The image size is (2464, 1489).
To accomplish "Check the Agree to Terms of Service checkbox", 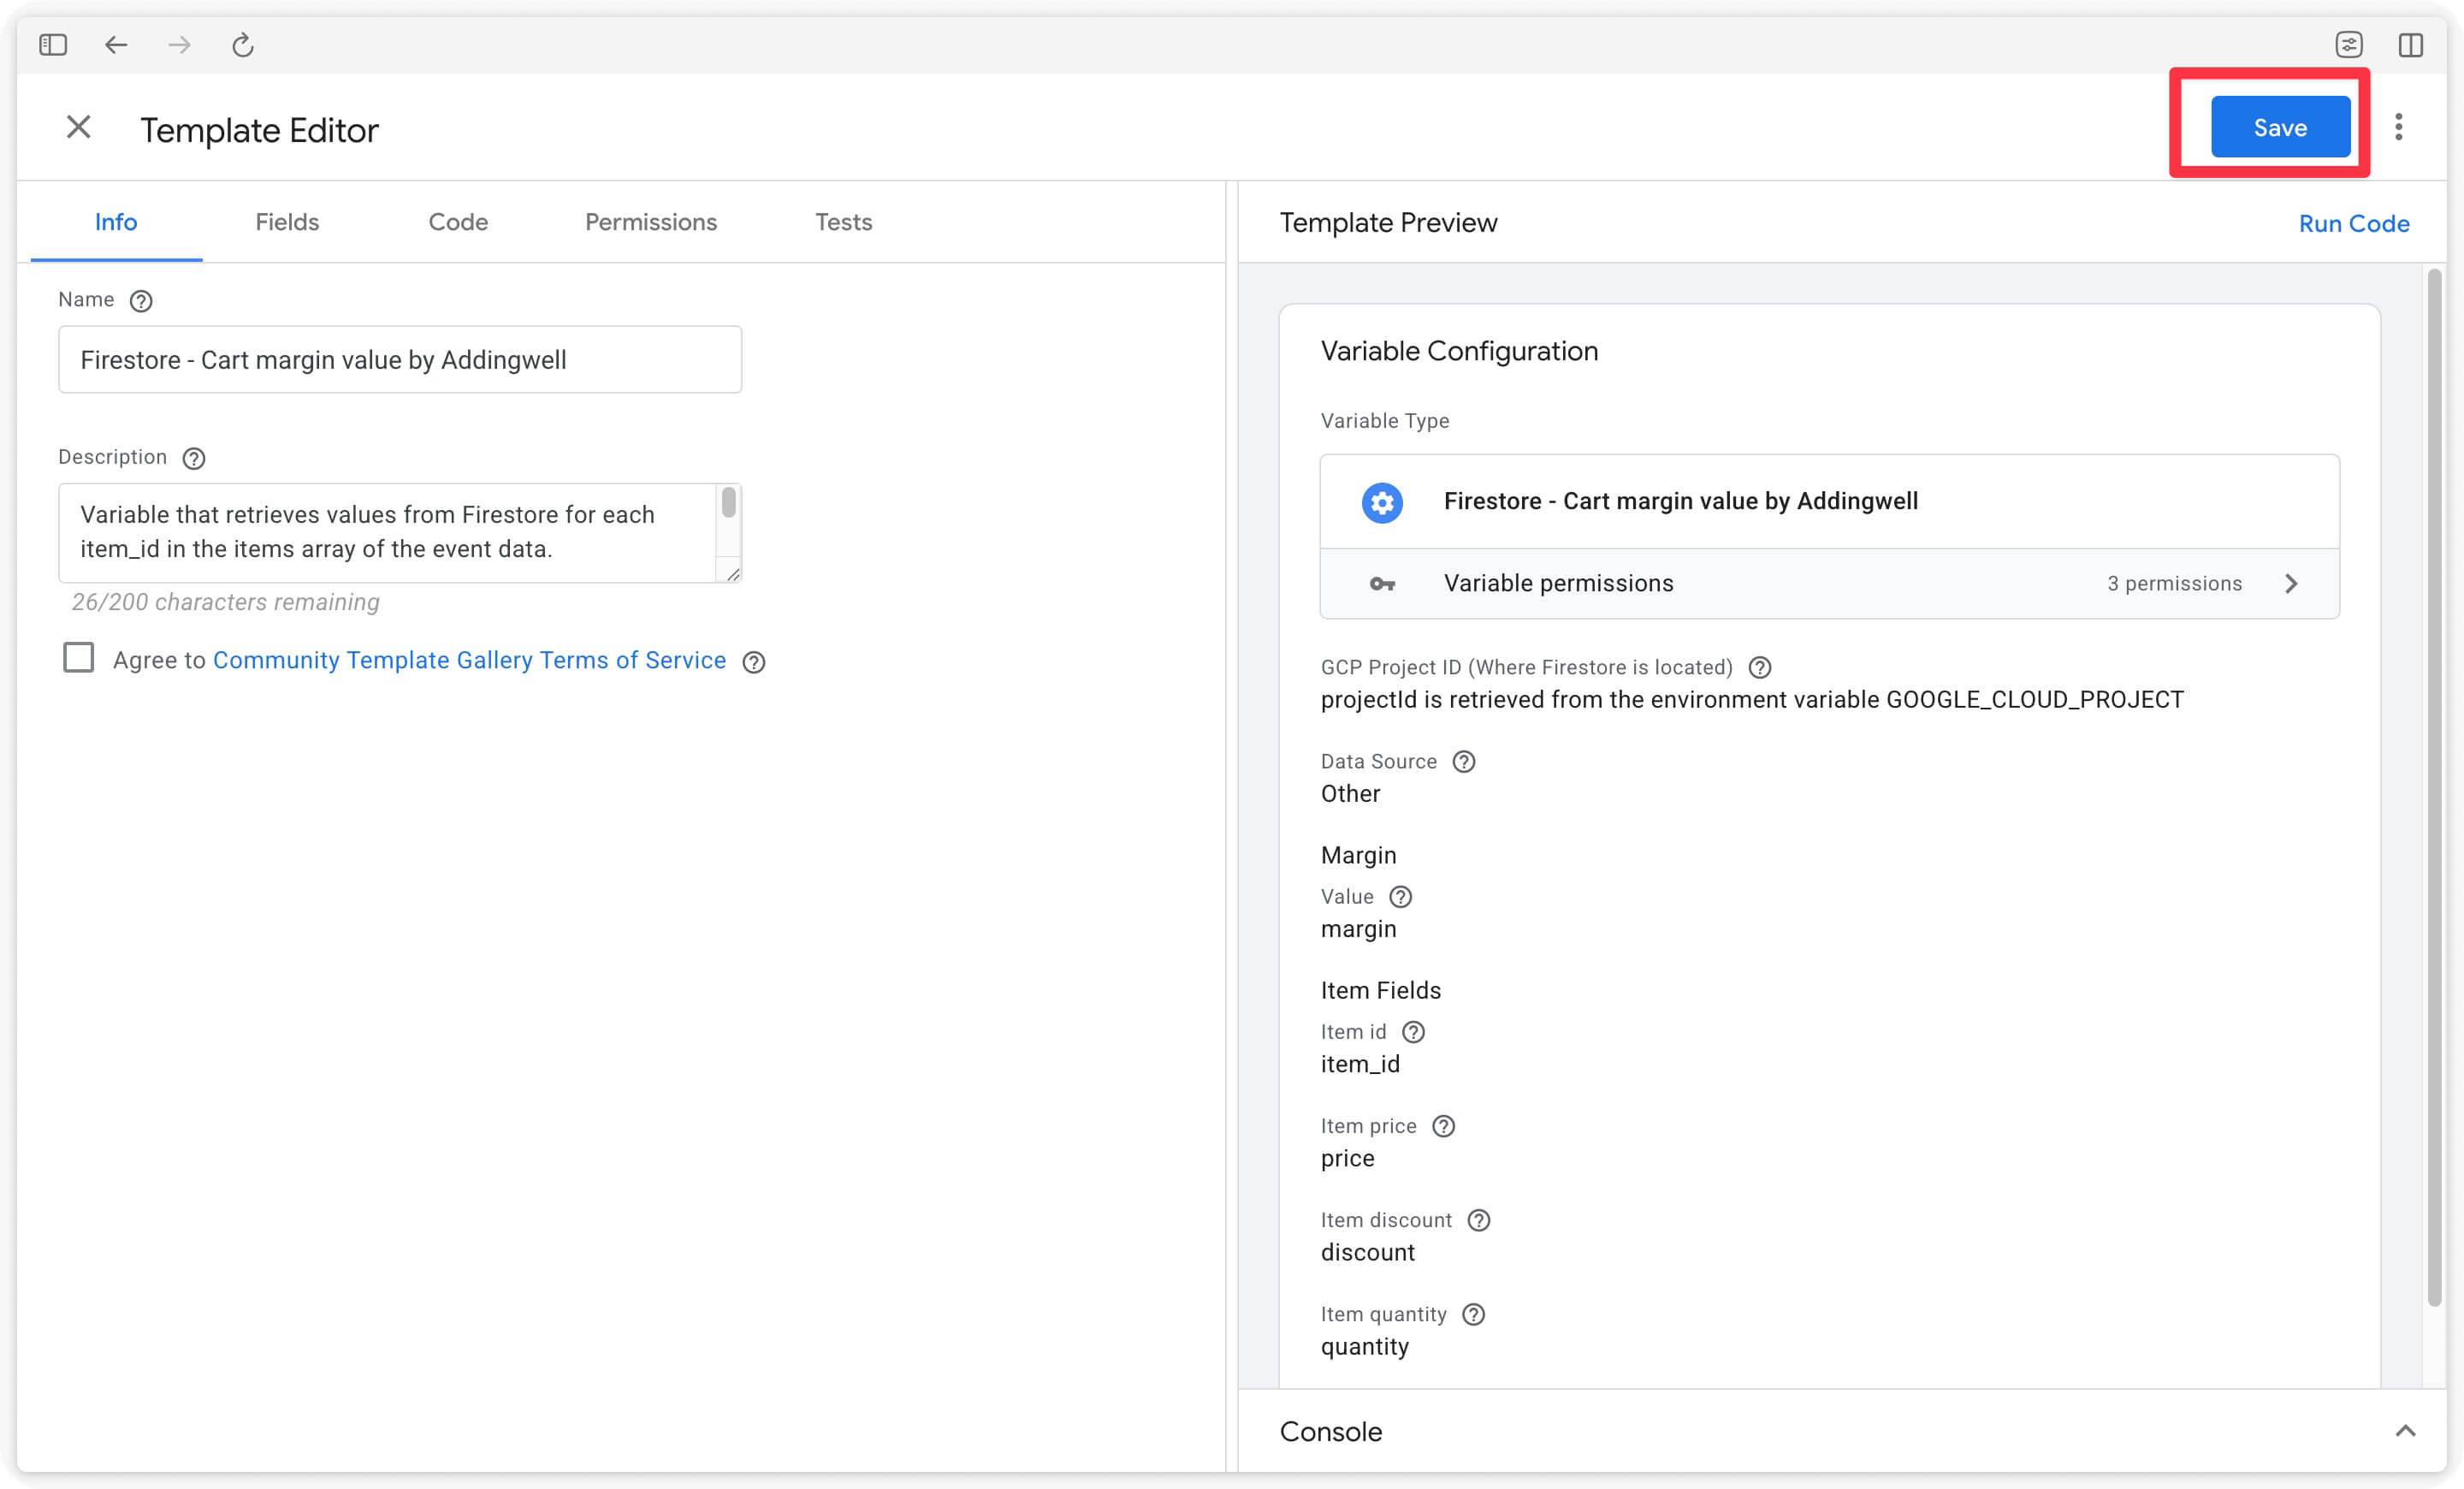I will [78, 658].
